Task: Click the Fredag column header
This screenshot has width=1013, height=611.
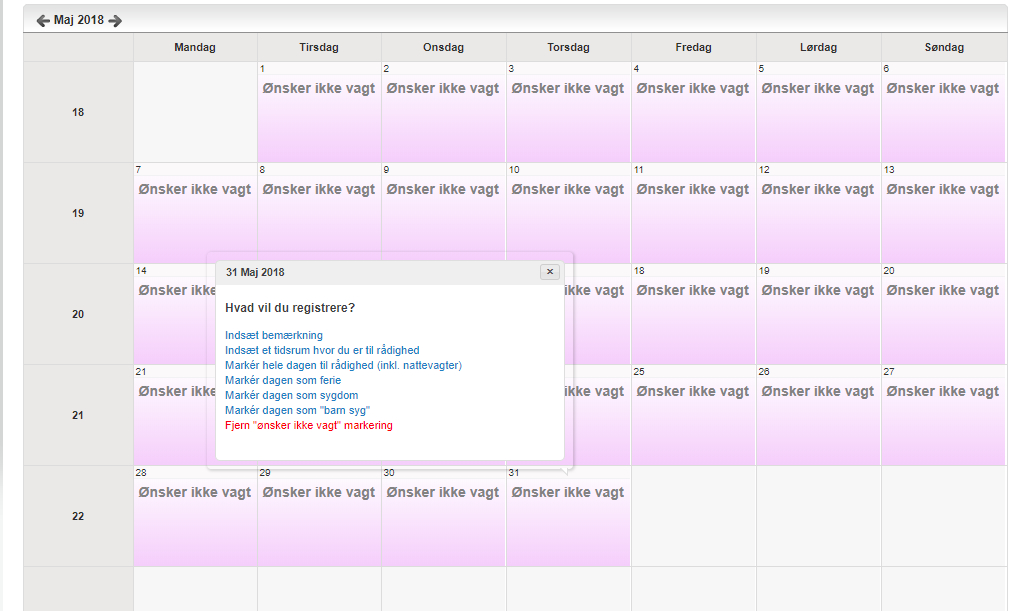Action: click(x=694, y=47)
